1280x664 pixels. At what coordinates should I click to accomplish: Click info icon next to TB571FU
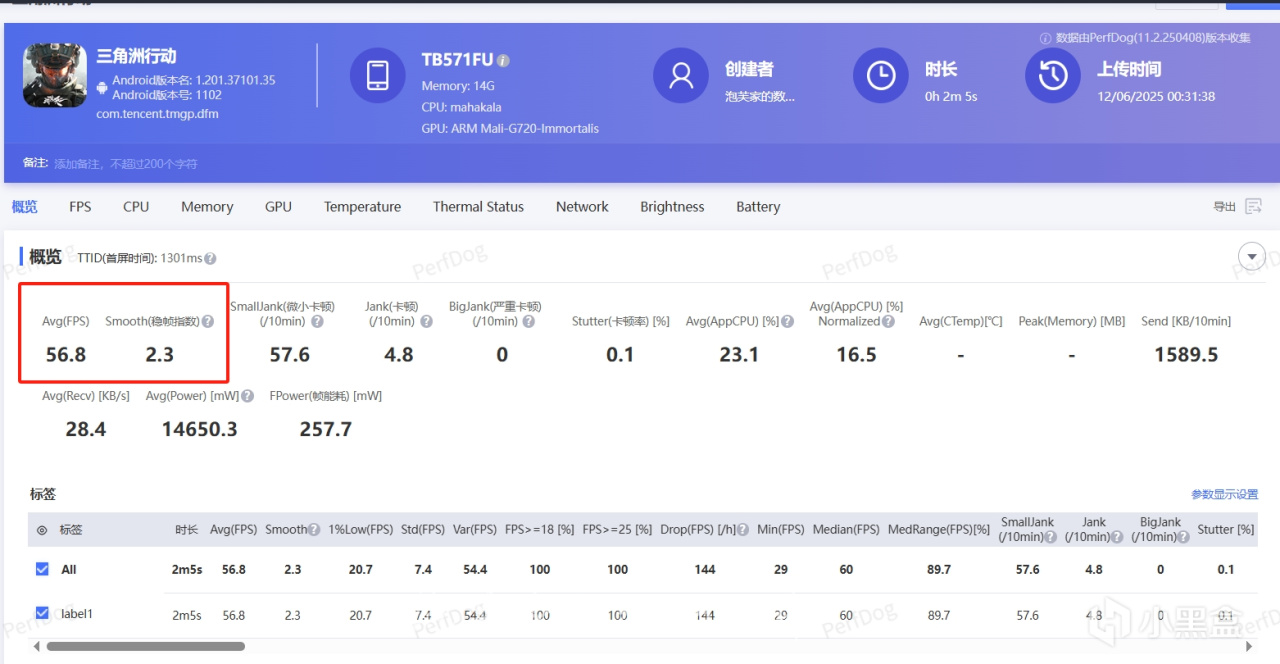click(503, 61)
